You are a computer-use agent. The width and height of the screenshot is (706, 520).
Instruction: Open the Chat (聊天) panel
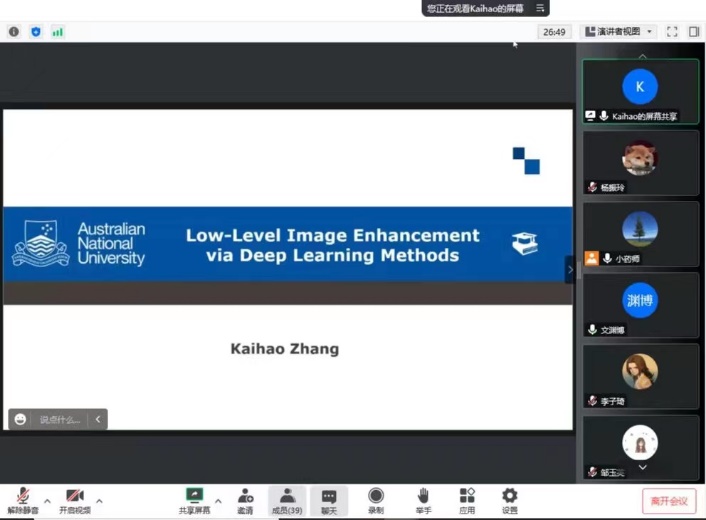click(x=329, y=498)
